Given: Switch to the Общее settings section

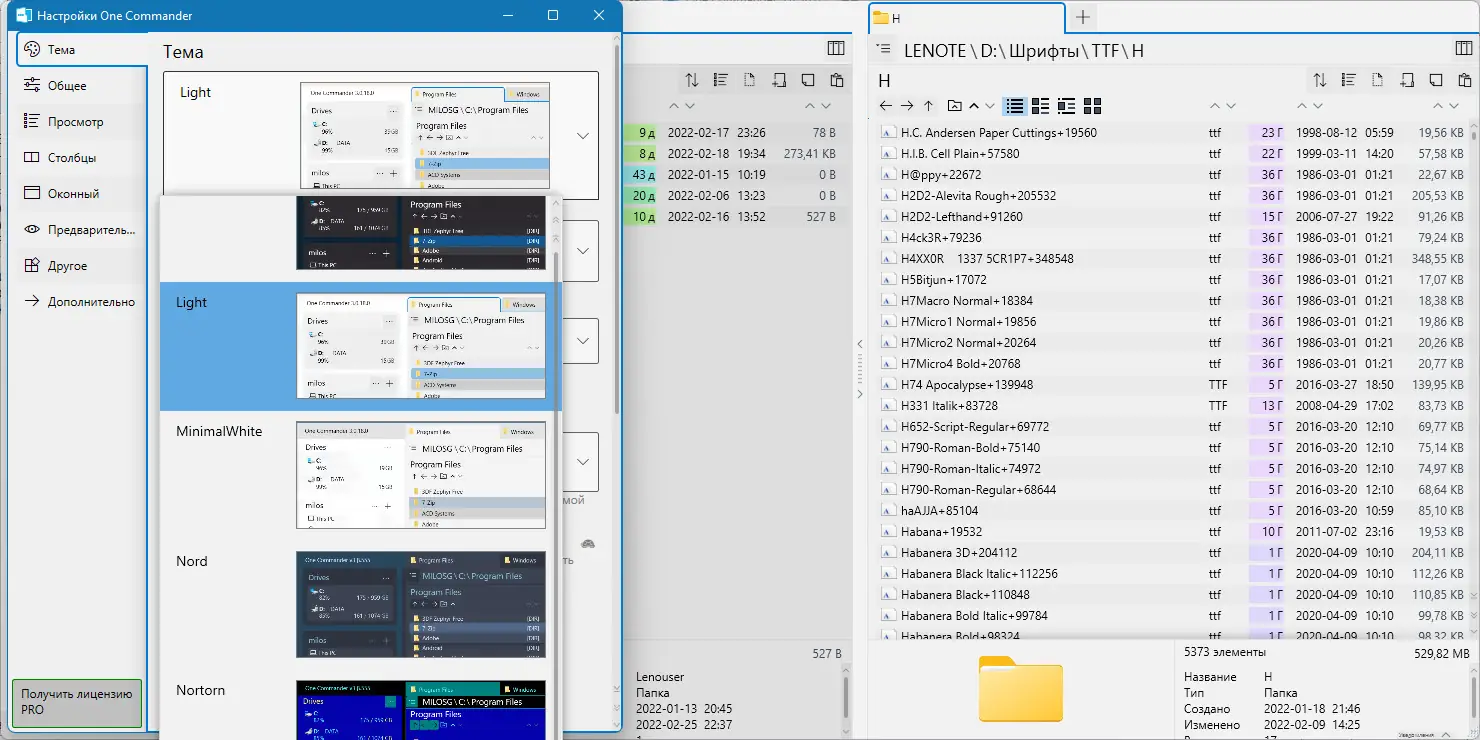Looking at the screenshot, I should [x=82, y=86].
